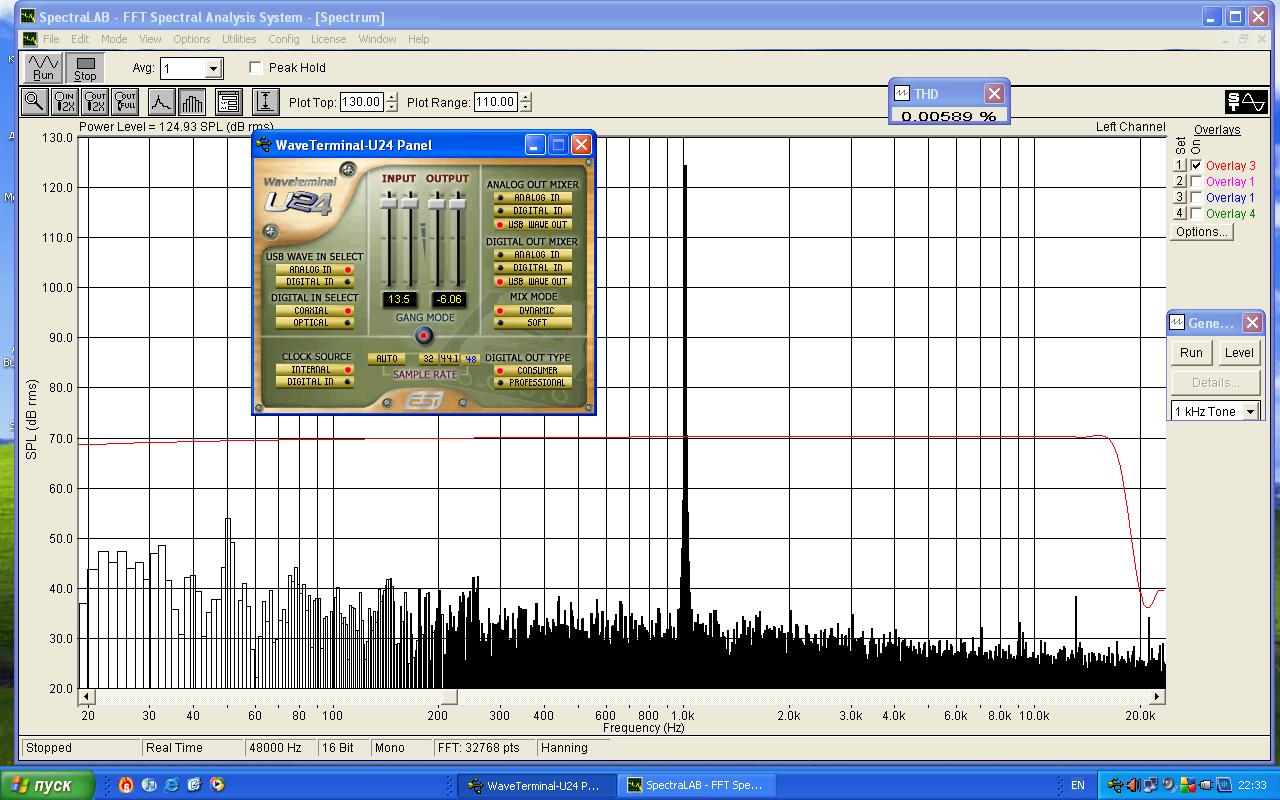The width and height of the screenshot is (1280, 800).
Task: Click the SpectraLAB document icon in menu bar
Action: (29, 39)
